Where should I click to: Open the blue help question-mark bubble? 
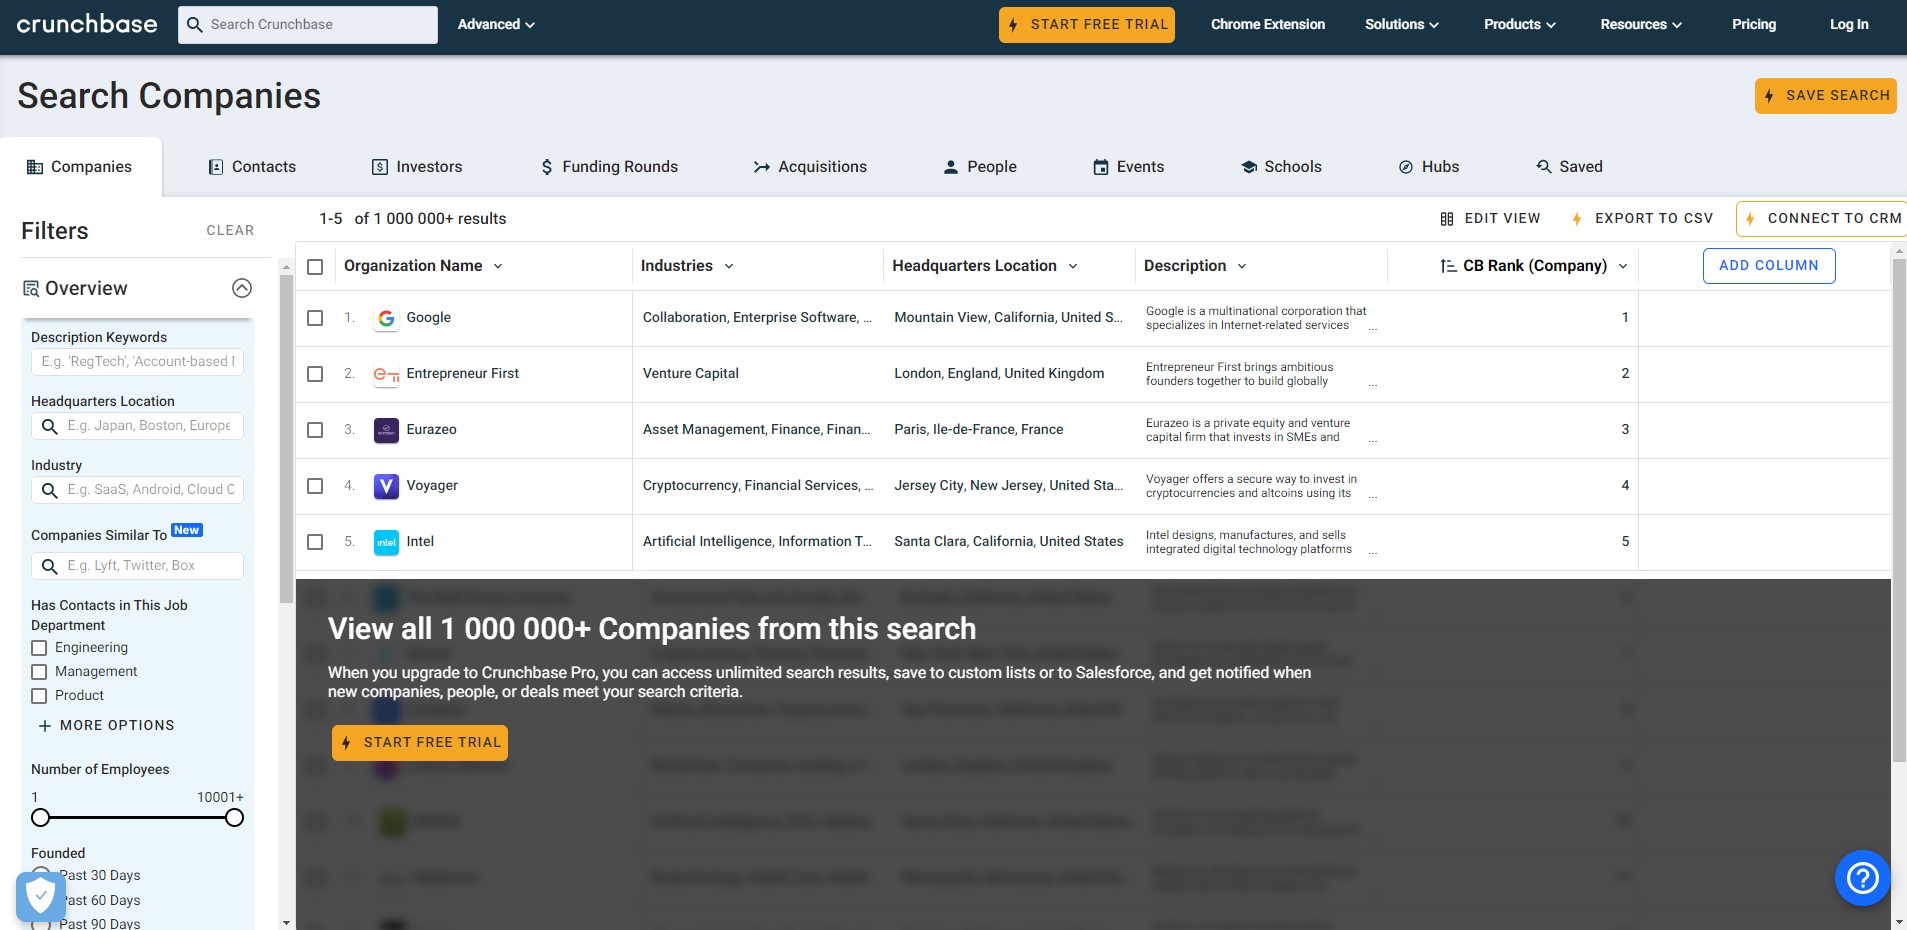tap(1862, 878)
